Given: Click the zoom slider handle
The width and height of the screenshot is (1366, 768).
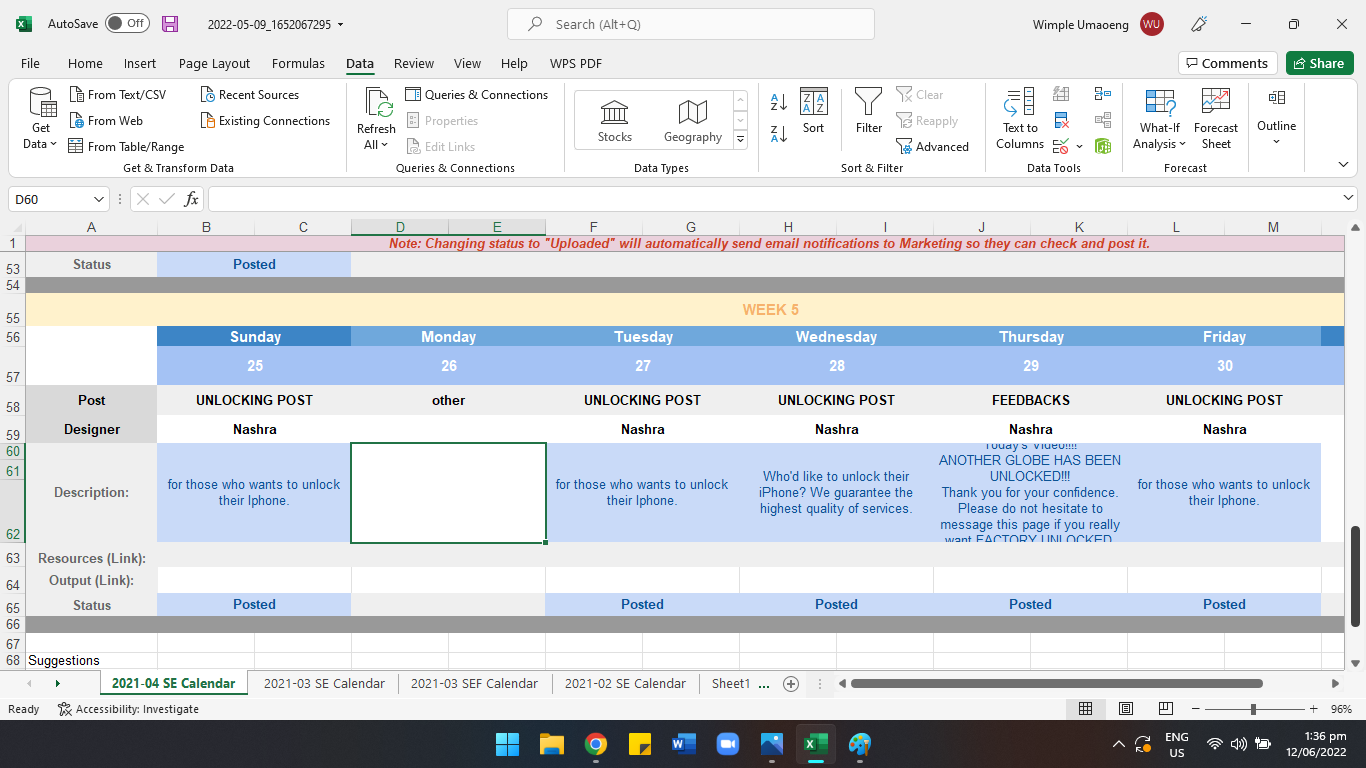Looking at the screenshot, I should coord(1253,709).
